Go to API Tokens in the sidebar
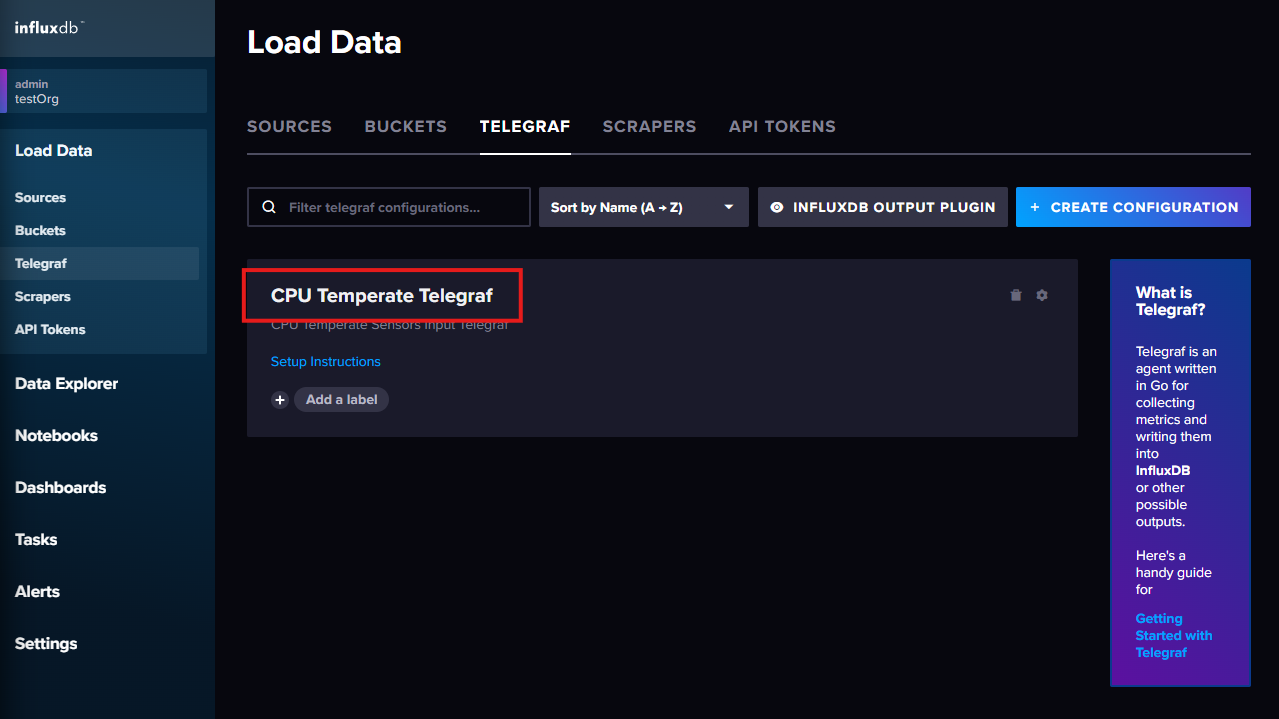 tap(50, 330)
